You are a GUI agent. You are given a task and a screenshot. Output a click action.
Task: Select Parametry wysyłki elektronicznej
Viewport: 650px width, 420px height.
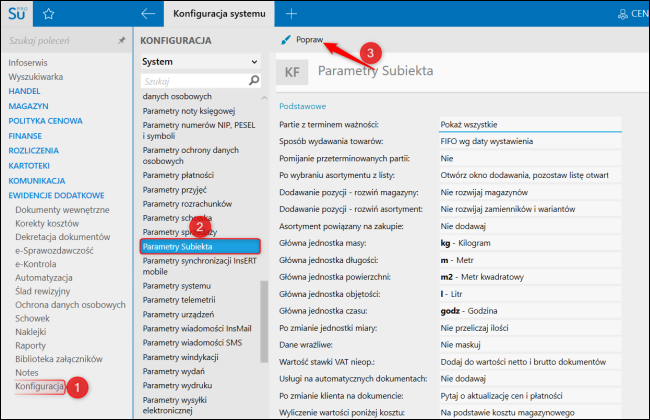[x=175, y=405]
